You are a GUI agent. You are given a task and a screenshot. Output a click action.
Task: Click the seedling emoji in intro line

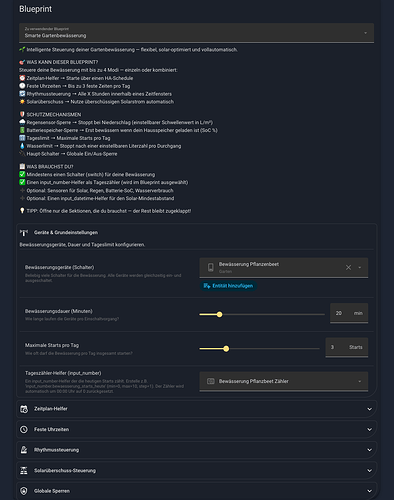22,50
